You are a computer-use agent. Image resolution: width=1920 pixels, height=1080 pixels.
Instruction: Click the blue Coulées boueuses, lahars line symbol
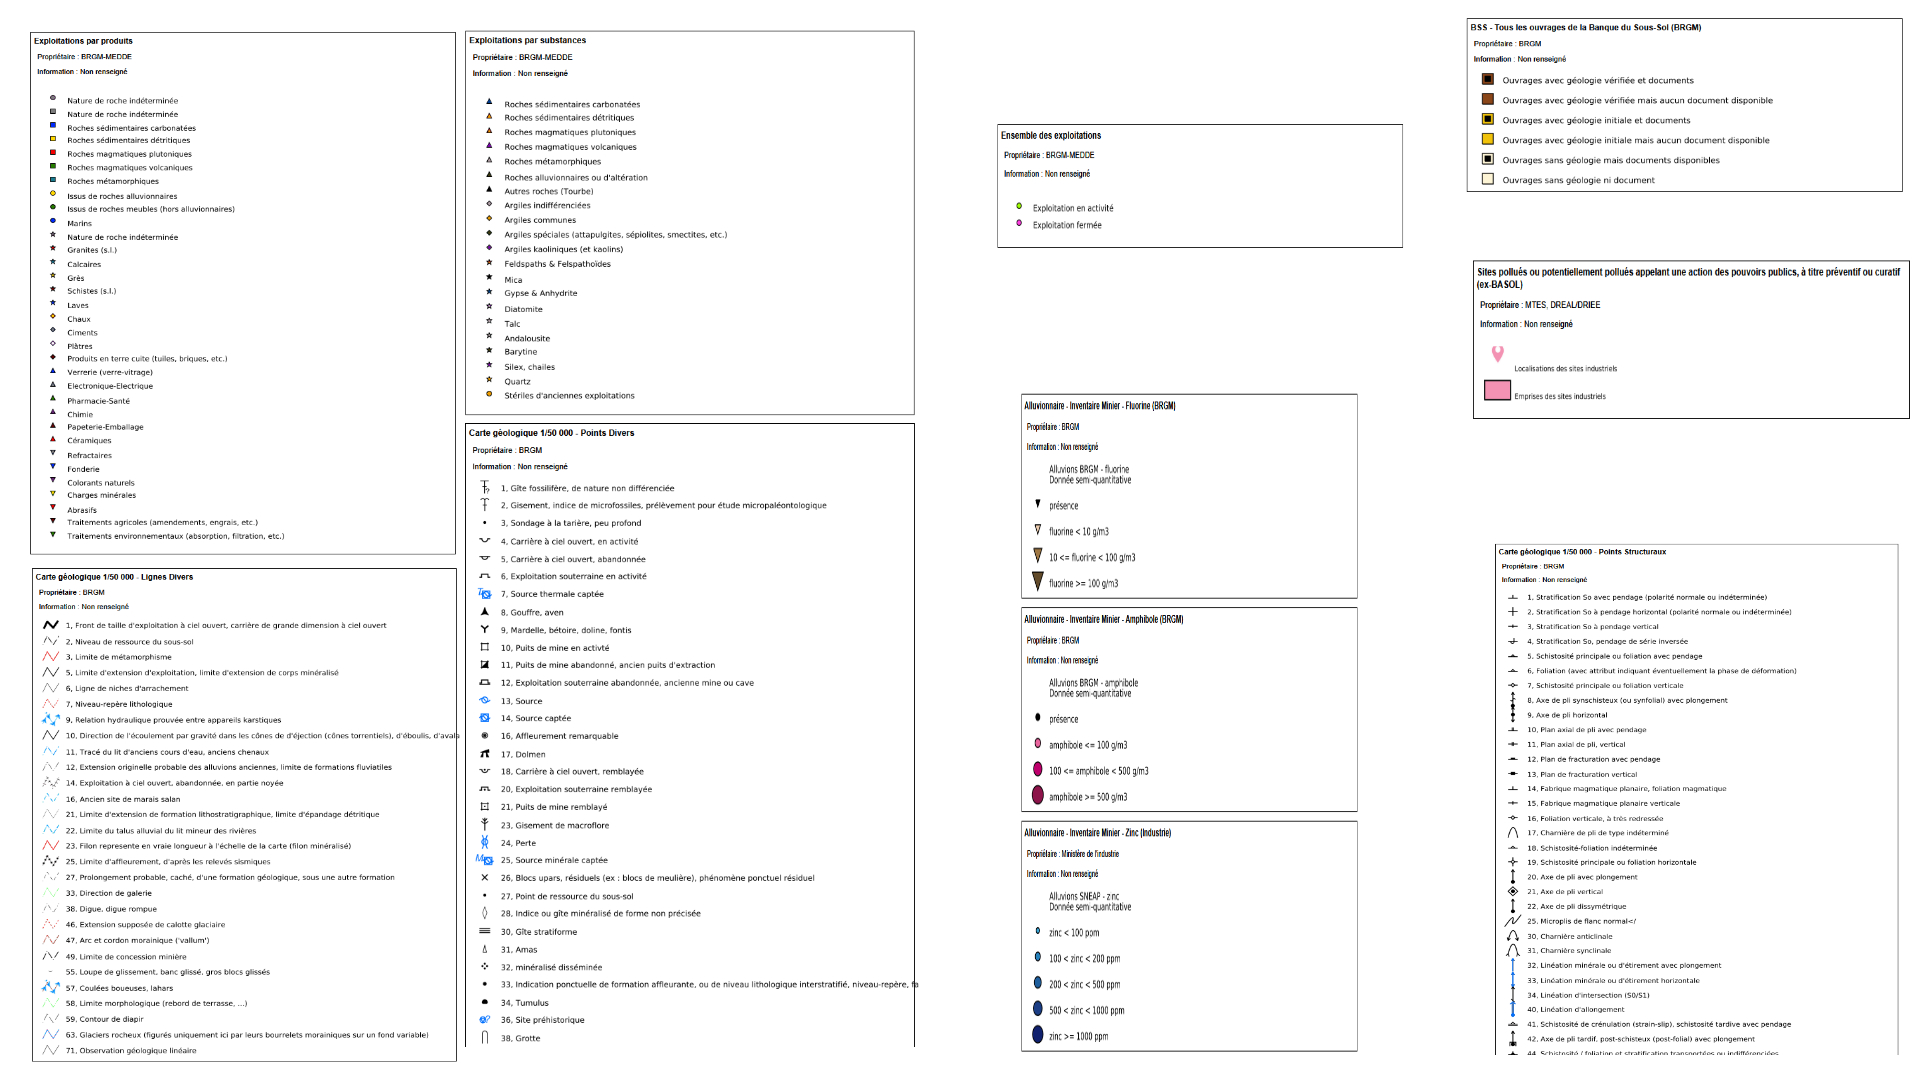pyautogui.click(x=51, y=988)
